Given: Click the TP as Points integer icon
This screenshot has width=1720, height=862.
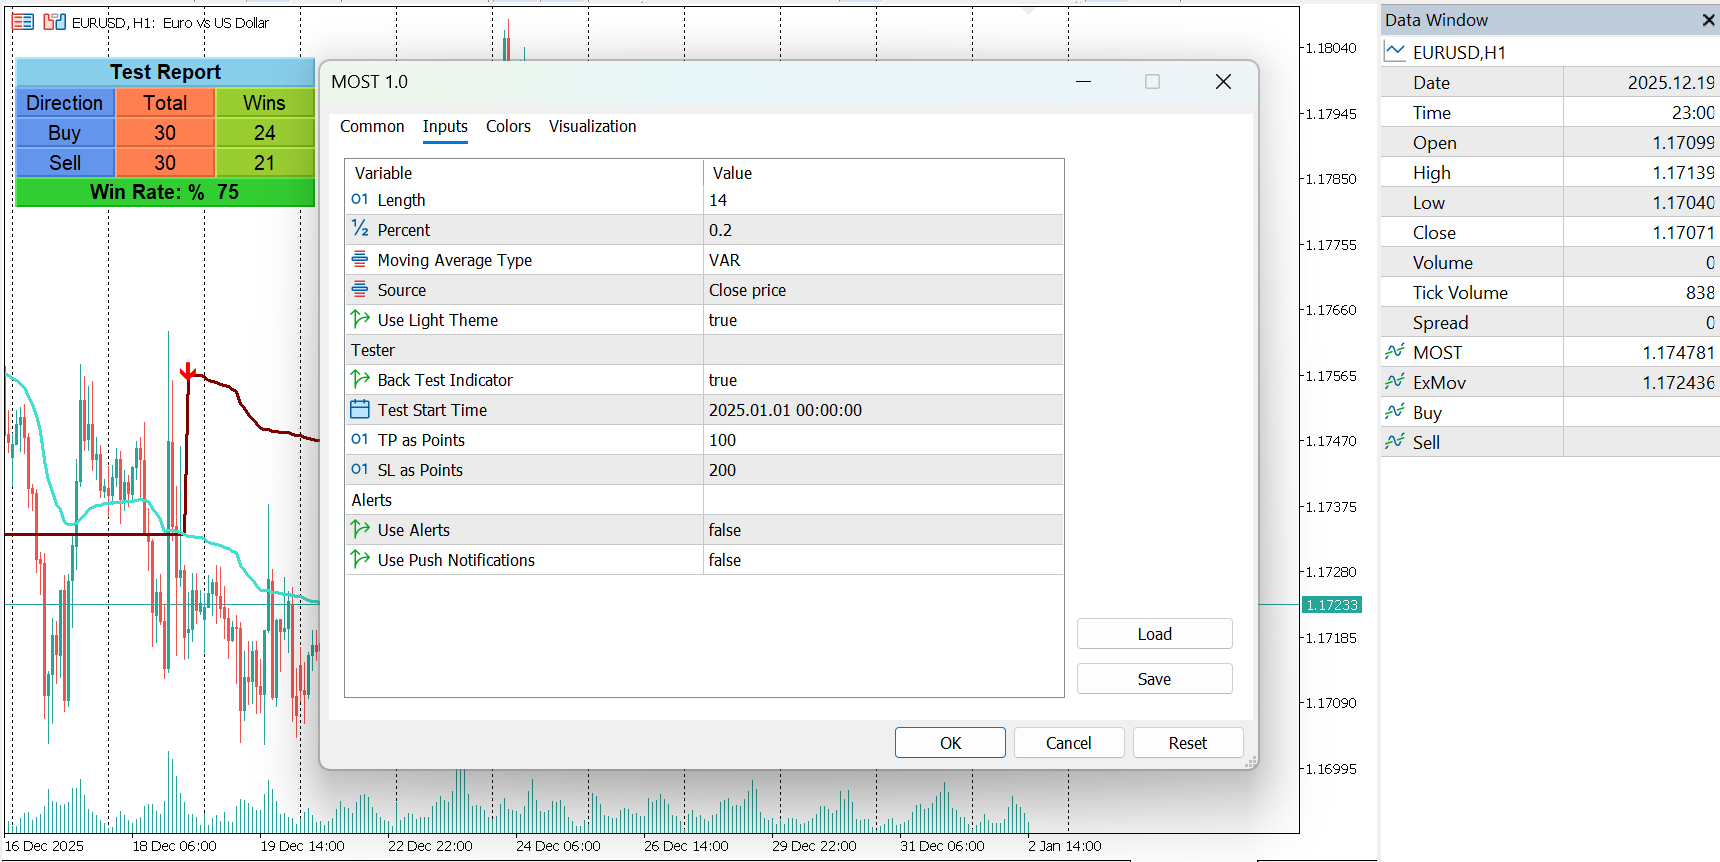Looking at the screenshot, I should (x=360, y=439).
